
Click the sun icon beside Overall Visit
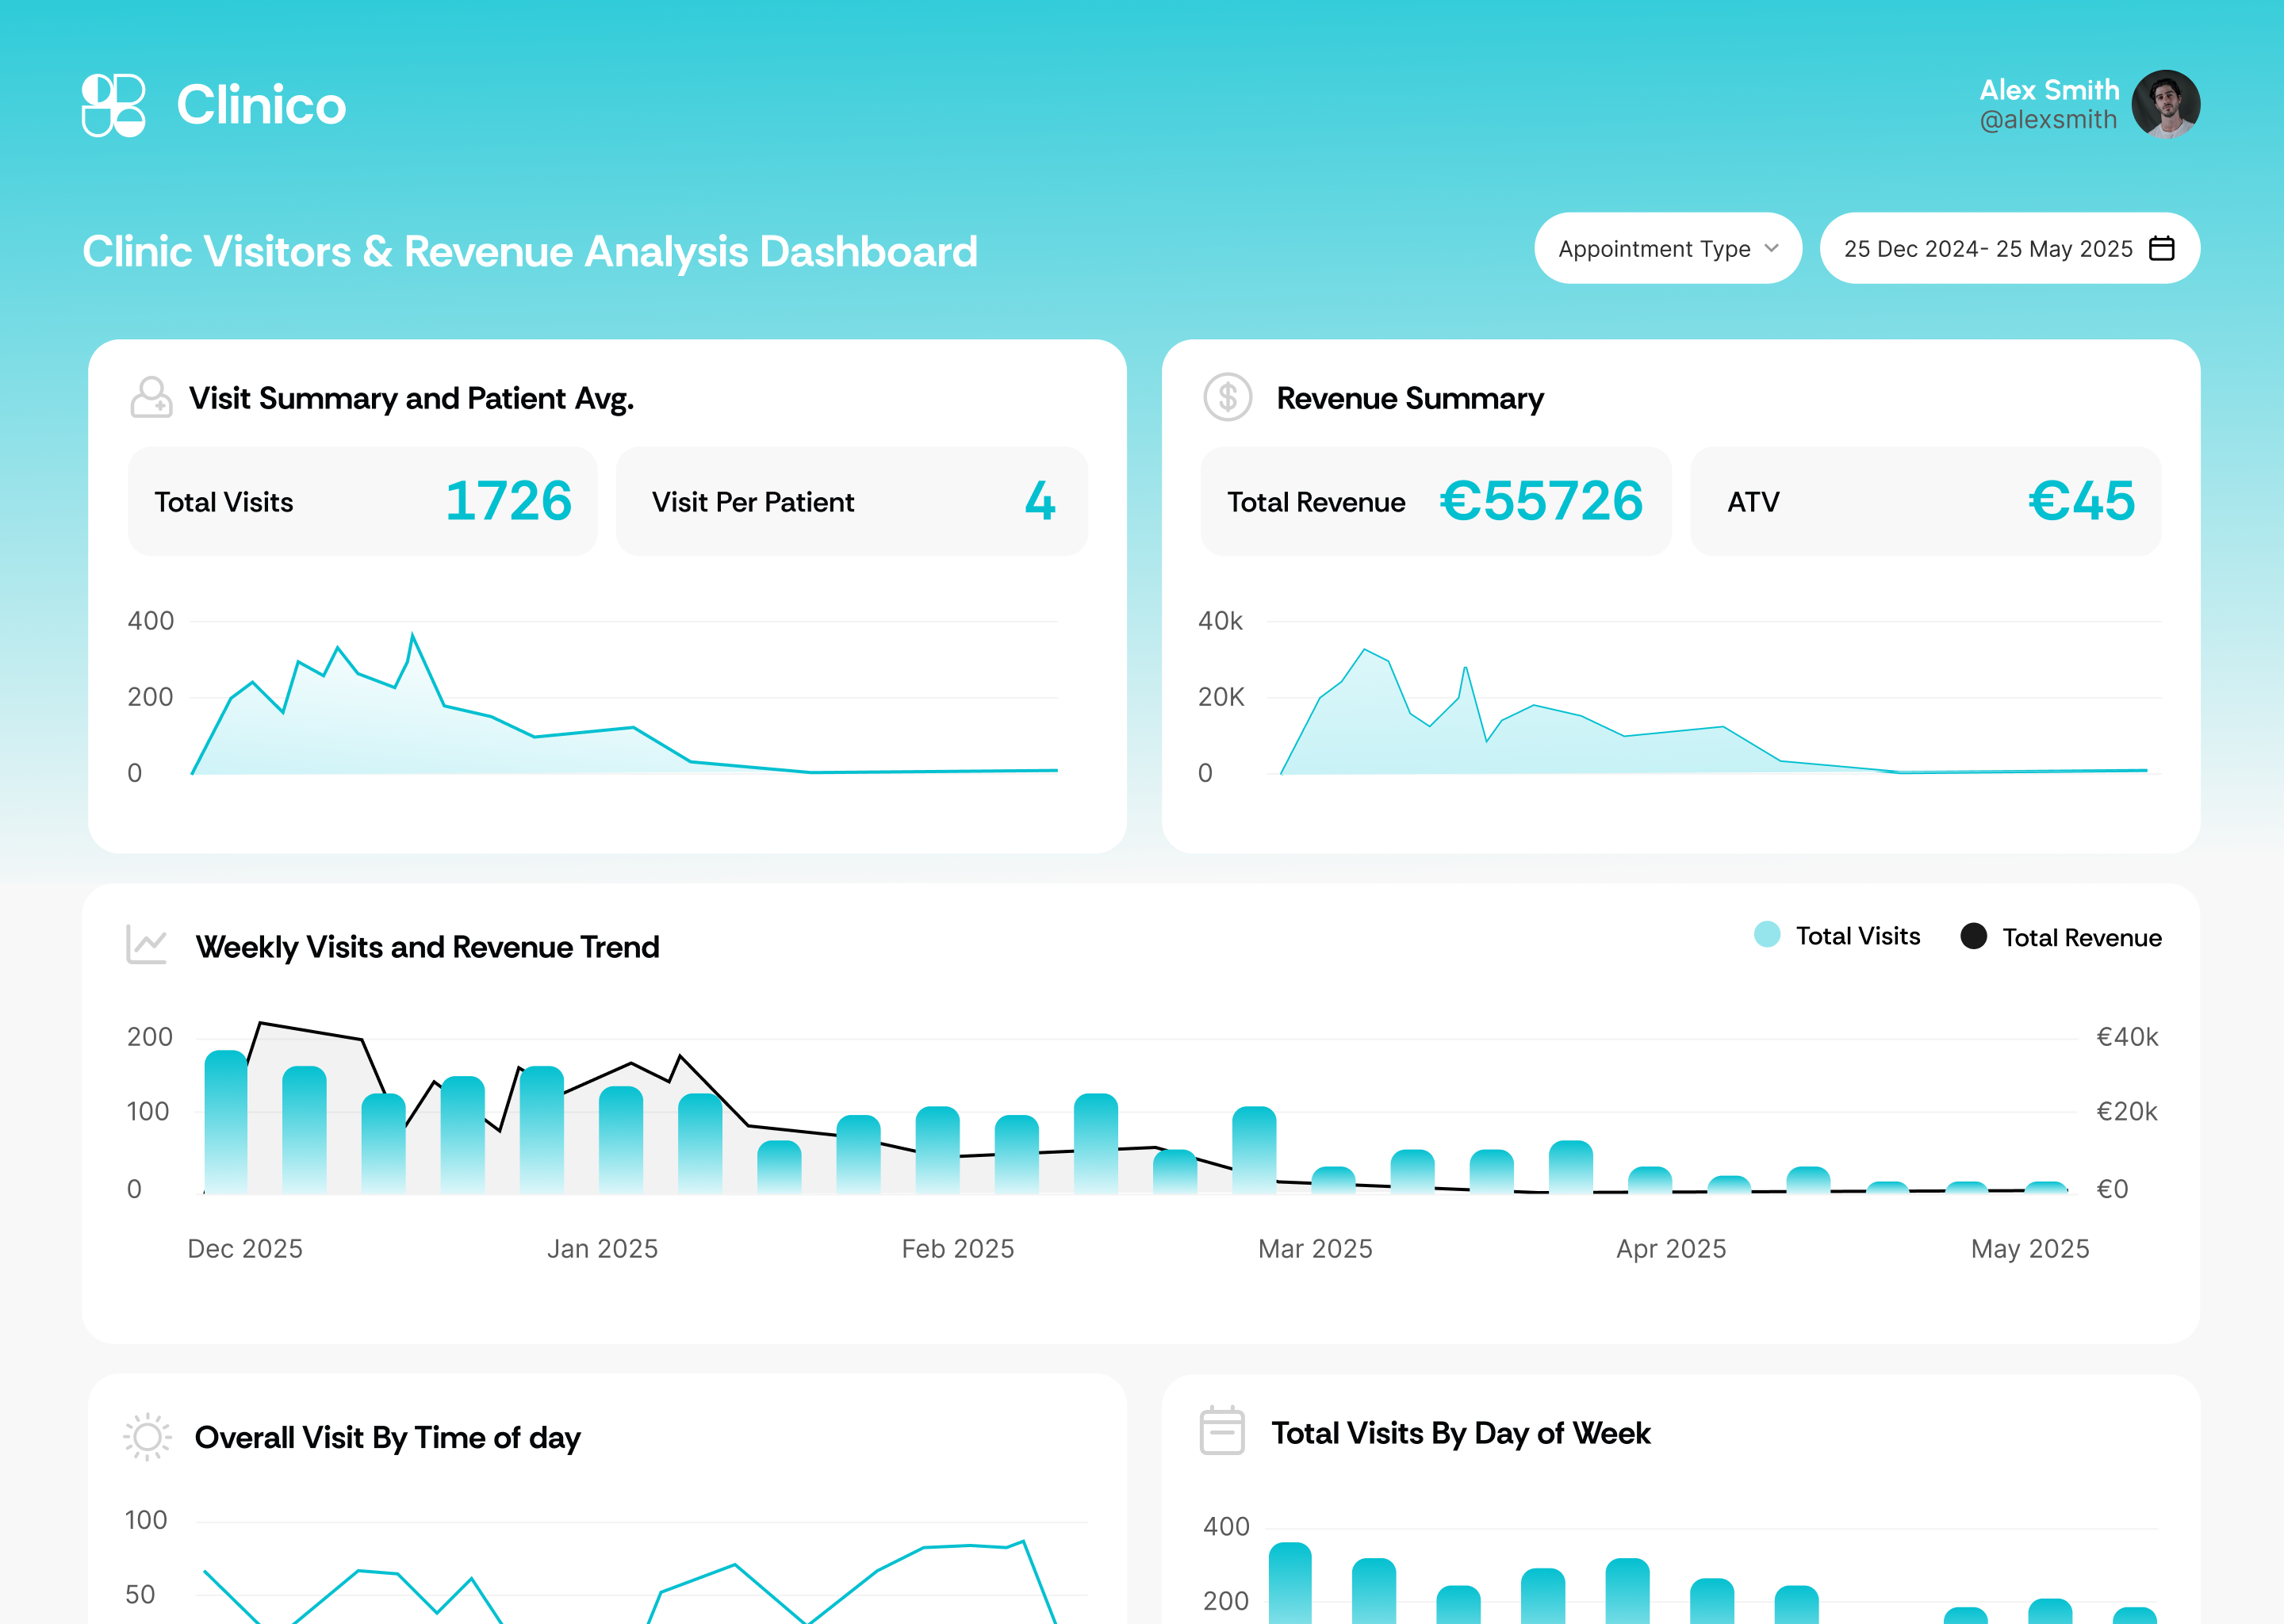(147, 1437)
